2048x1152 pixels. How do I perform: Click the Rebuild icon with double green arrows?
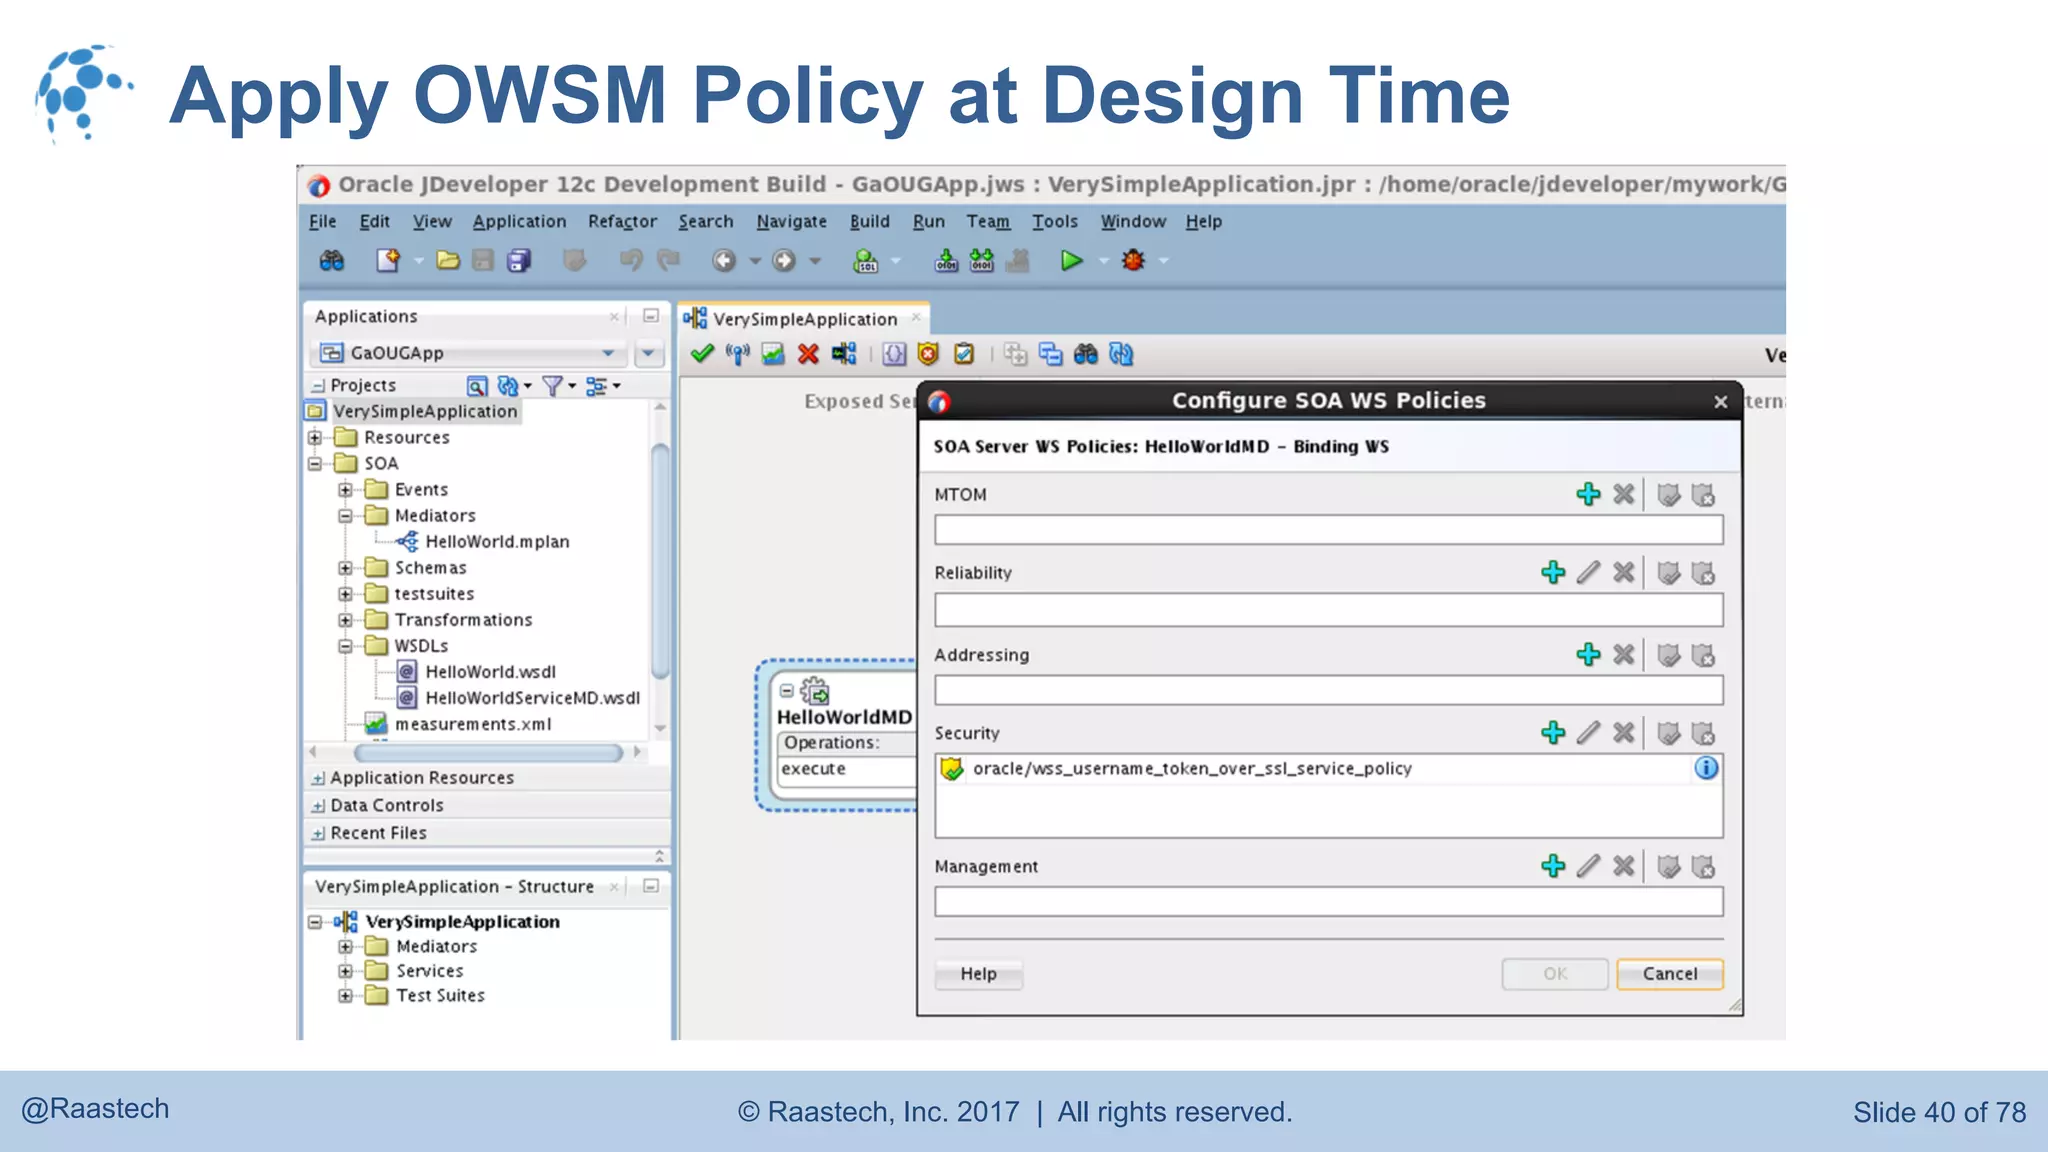point(982,261)
